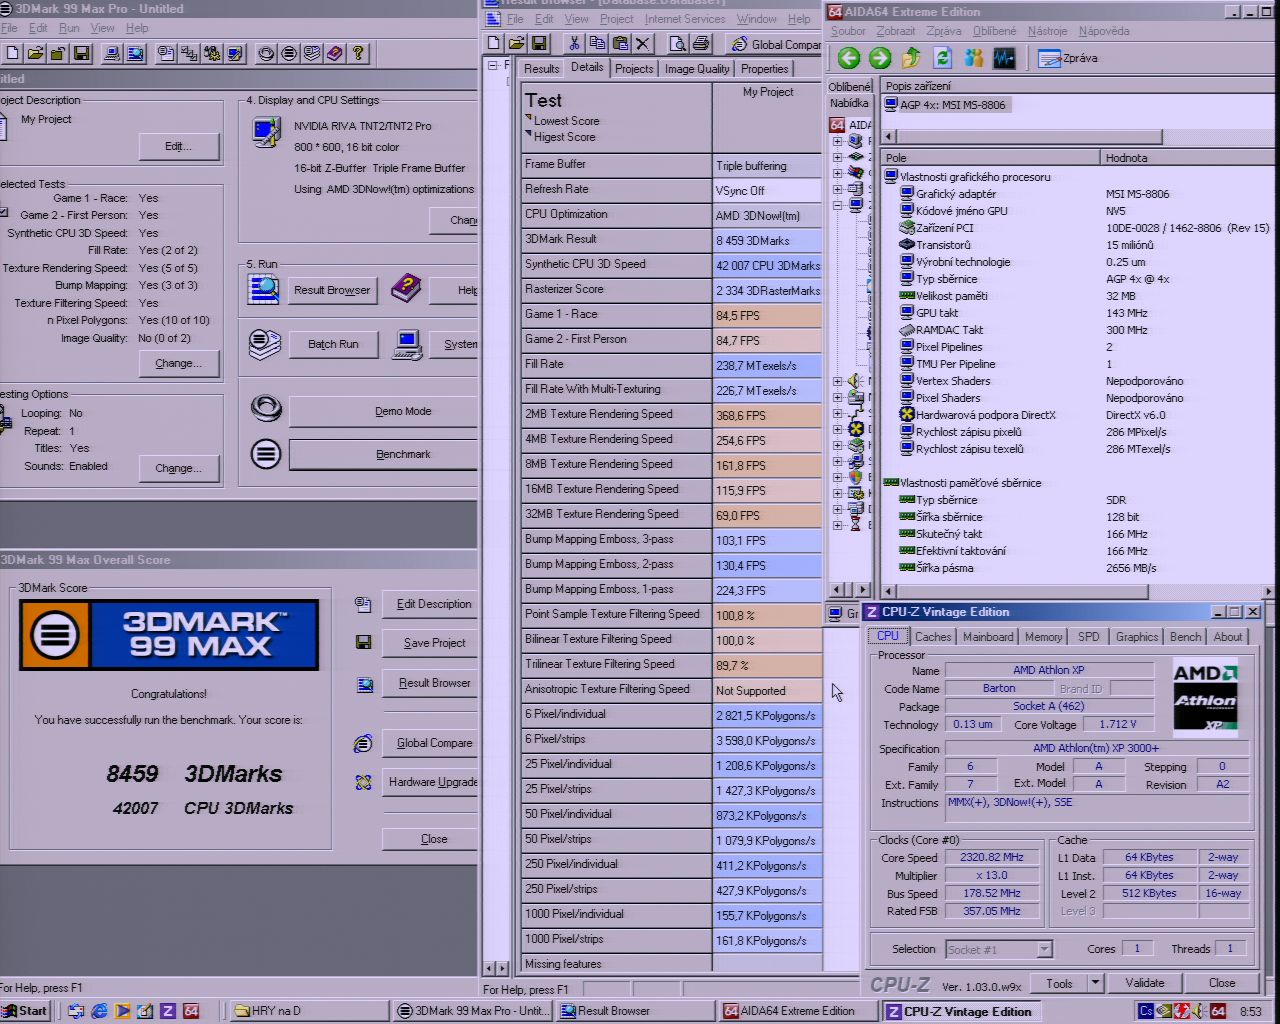
Task: Toggle the Game 2 - First Person checkbox
Action: [x=4, y=213]
